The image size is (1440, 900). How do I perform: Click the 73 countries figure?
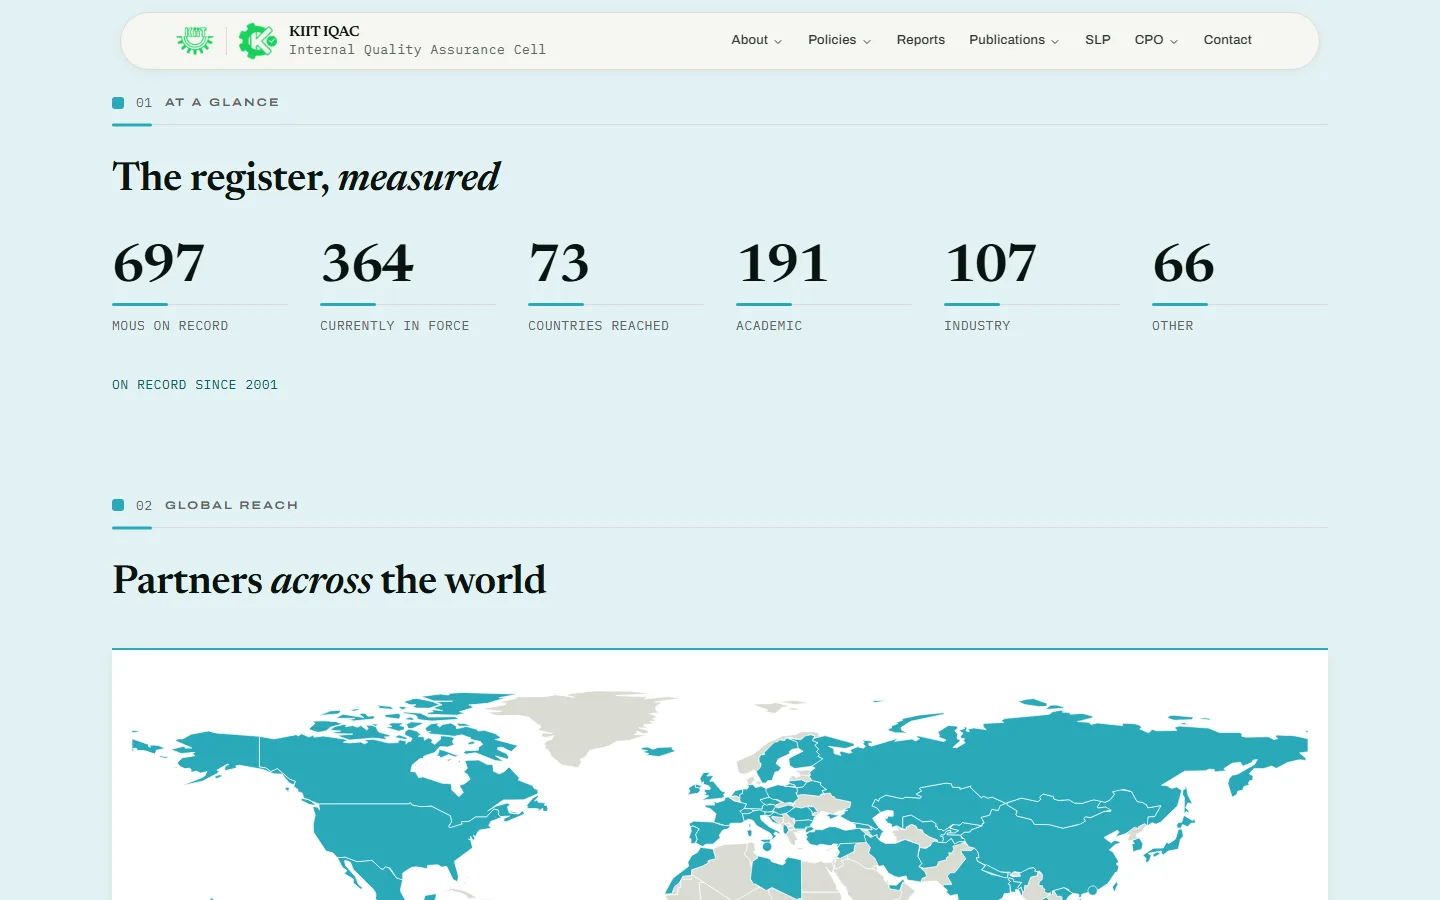559,263
